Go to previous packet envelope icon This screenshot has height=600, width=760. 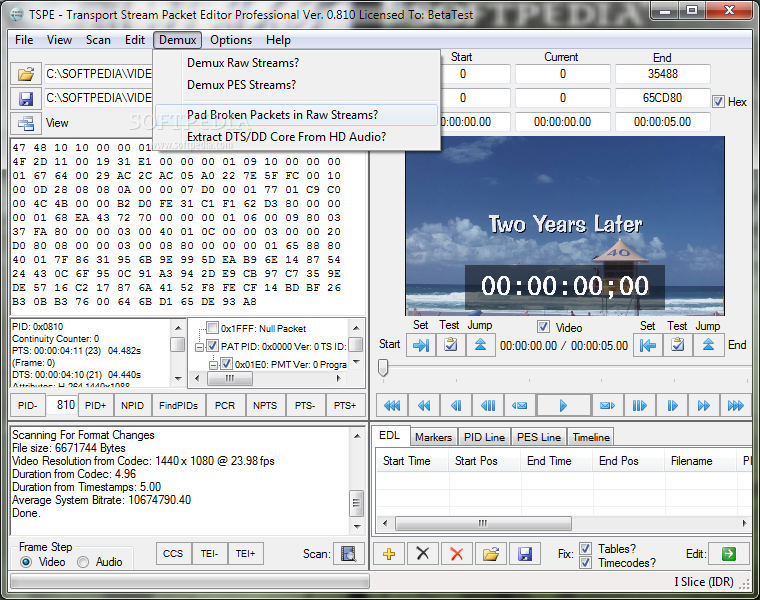(520, 406)
